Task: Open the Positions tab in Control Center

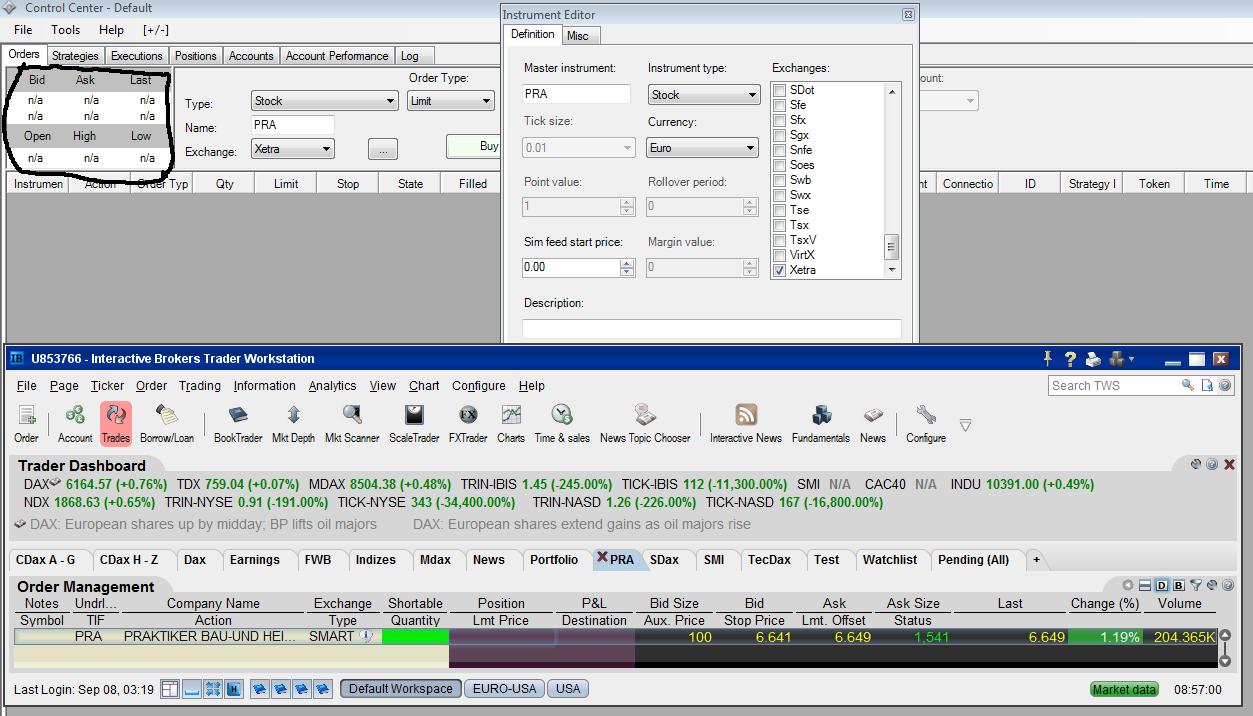Action: tap(196, 56)
